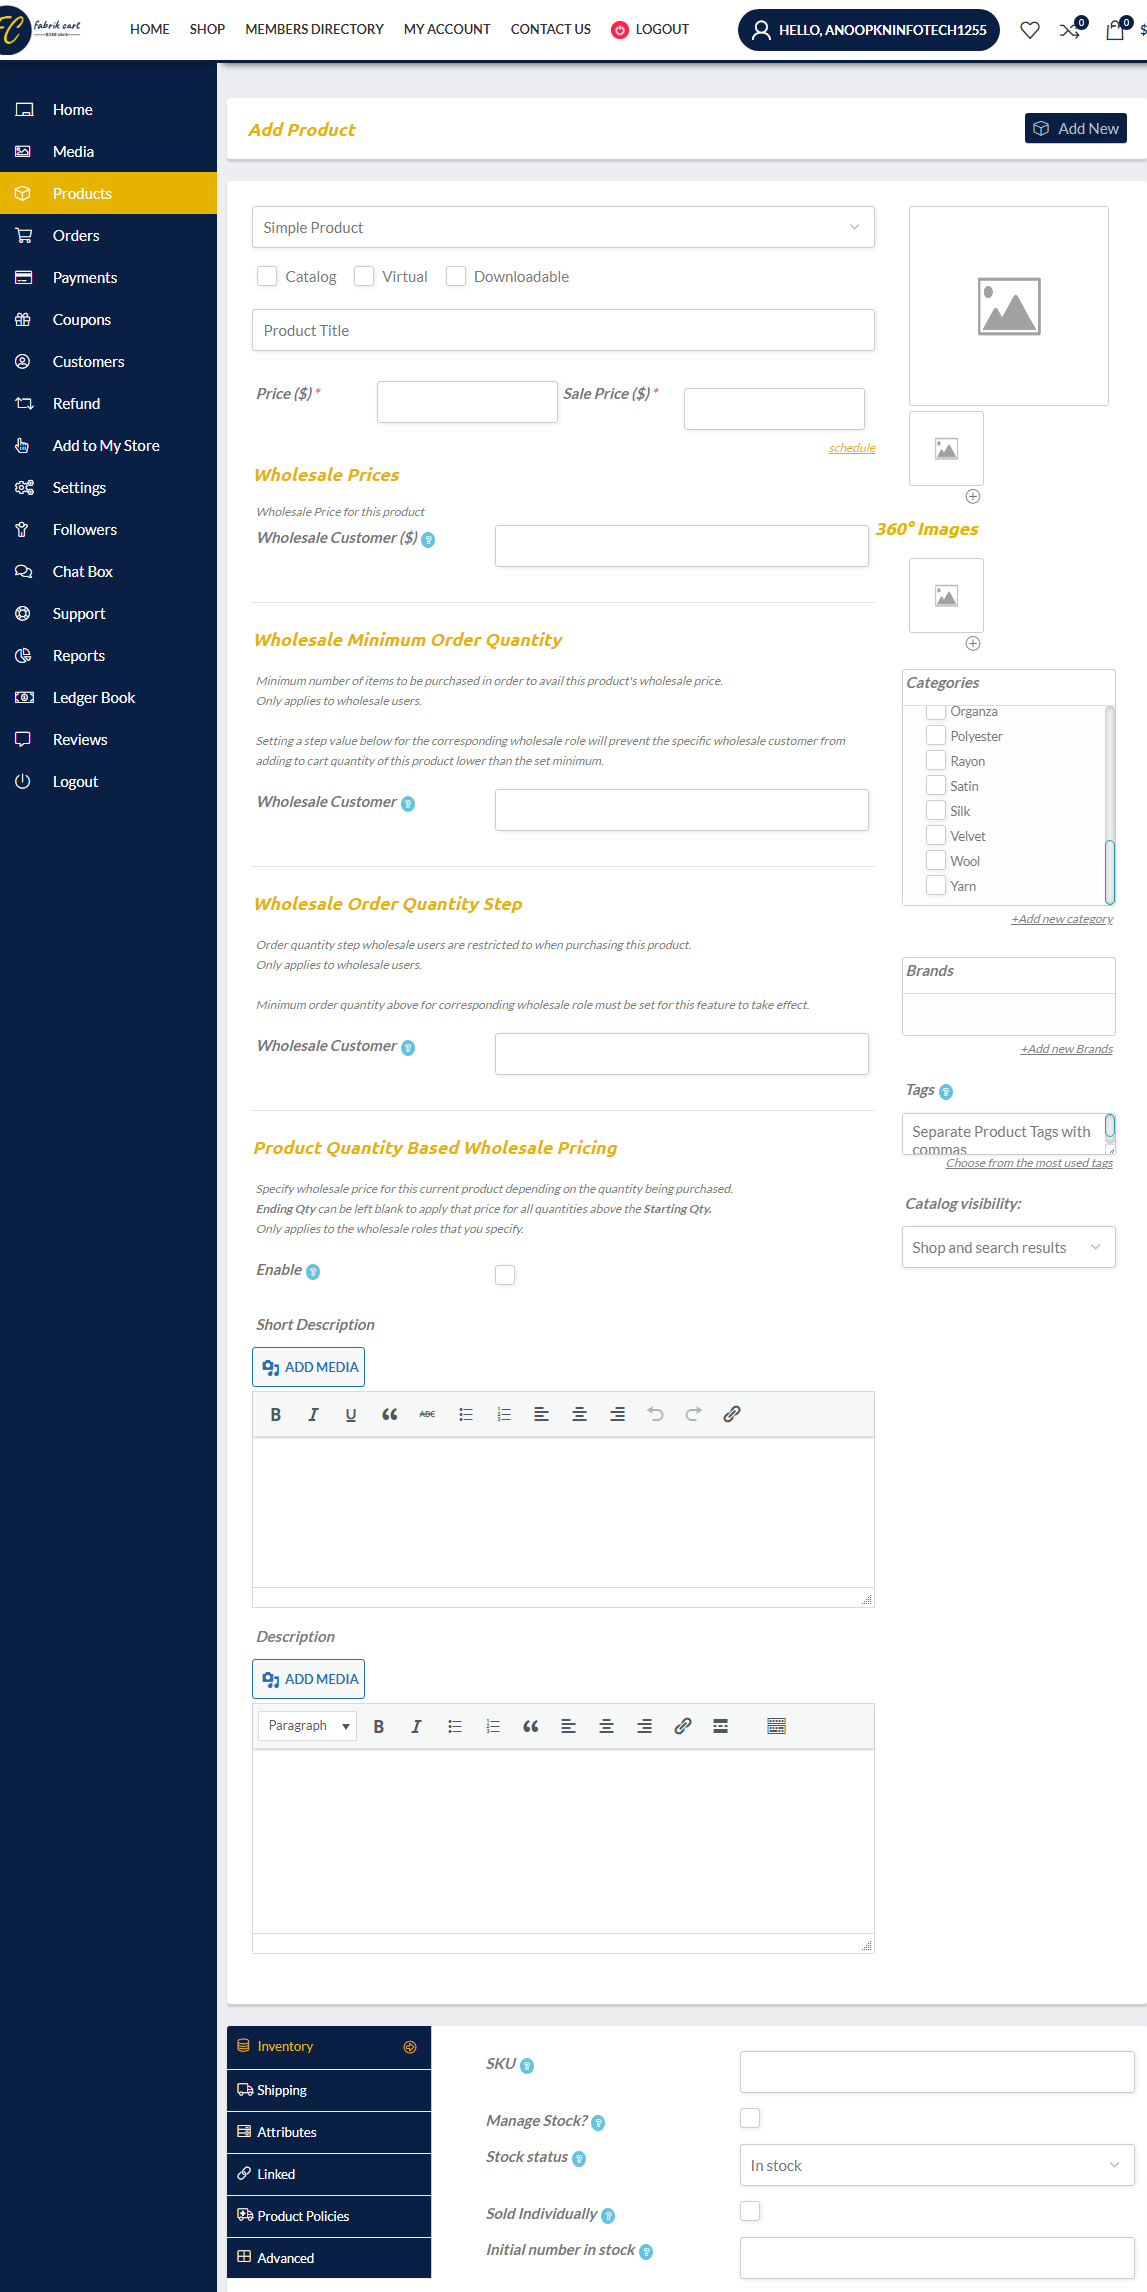Image resolution: width=1147 pixels, height=2292 pixels.
Task: Click the SKU input field
Action: pyautogui.click(x=937, y=2072)
